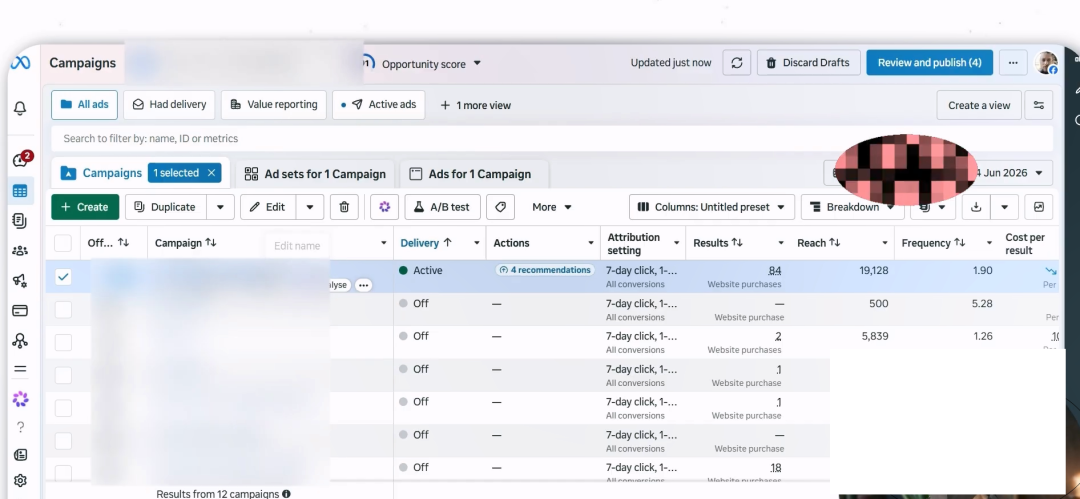This screenshot has width=1080, height=499.
Task: Open the More dropdown menu
Action: pos(552,207)
